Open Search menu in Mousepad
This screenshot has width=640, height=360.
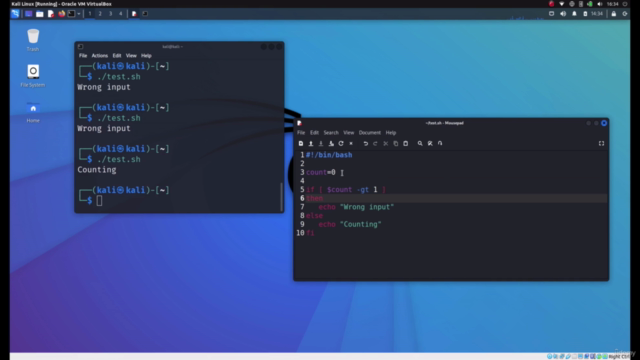(331, 133)
